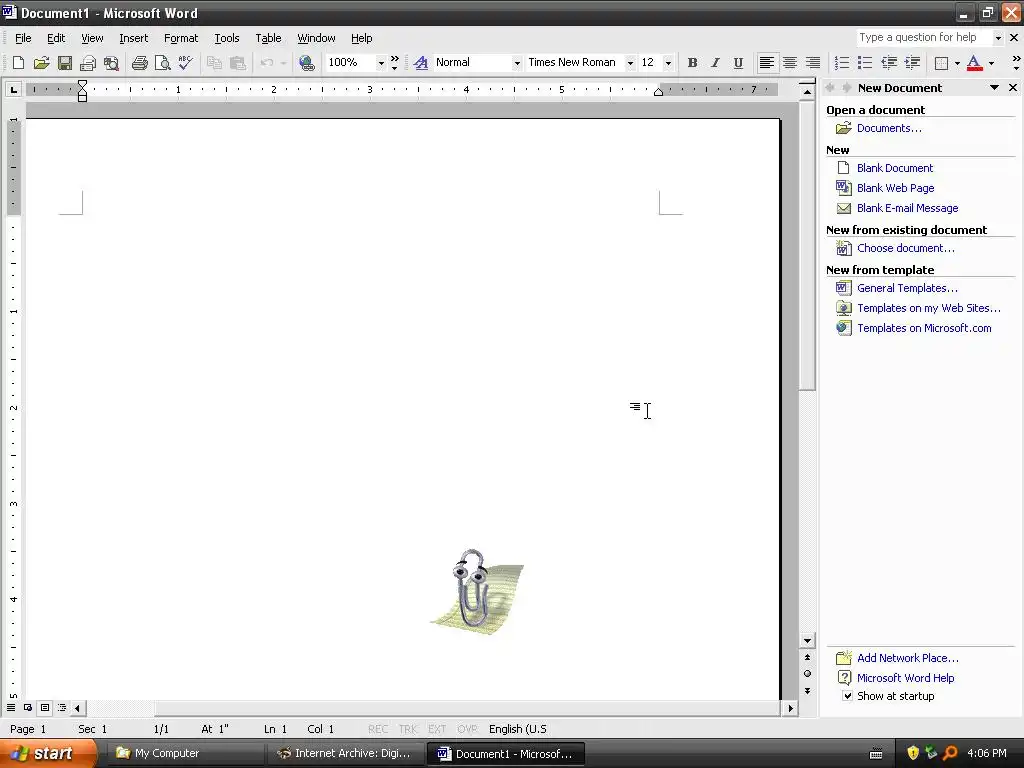Screen dimensions: 1024x768
Task: Switch to Web Layout view icon
Action: pyautogui.click(x=28, y=707)
